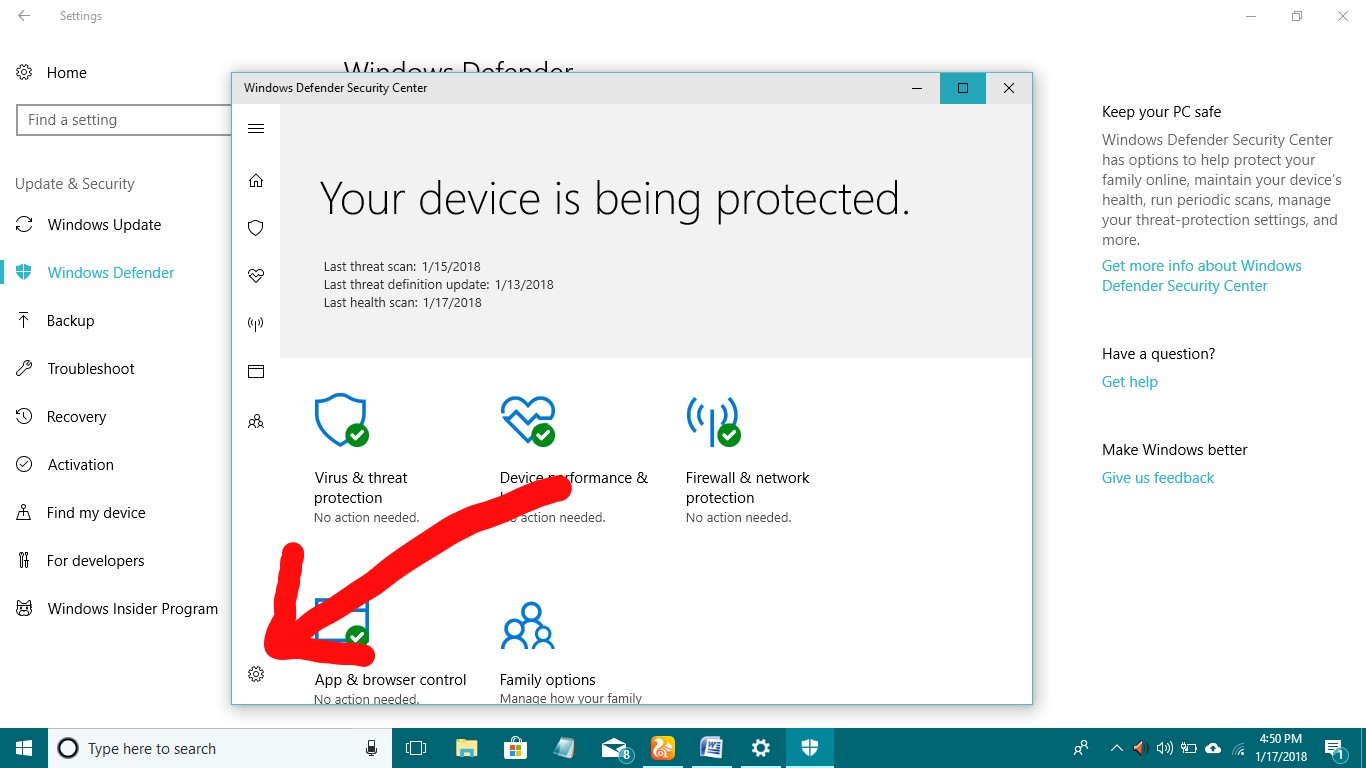Image resolution: width=1366 pixels, height=768 pixels.
Task: Click the Make Windows better heading
Action: (1175, 450)
